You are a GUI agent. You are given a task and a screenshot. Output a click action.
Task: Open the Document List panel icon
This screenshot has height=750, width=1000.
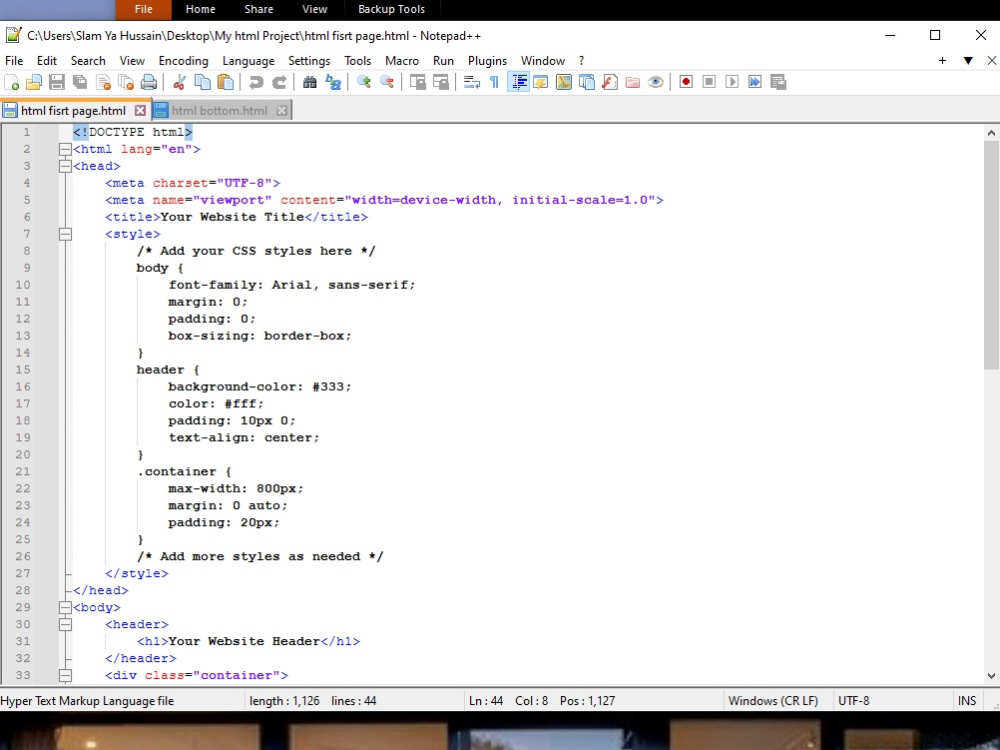point(587,82)
